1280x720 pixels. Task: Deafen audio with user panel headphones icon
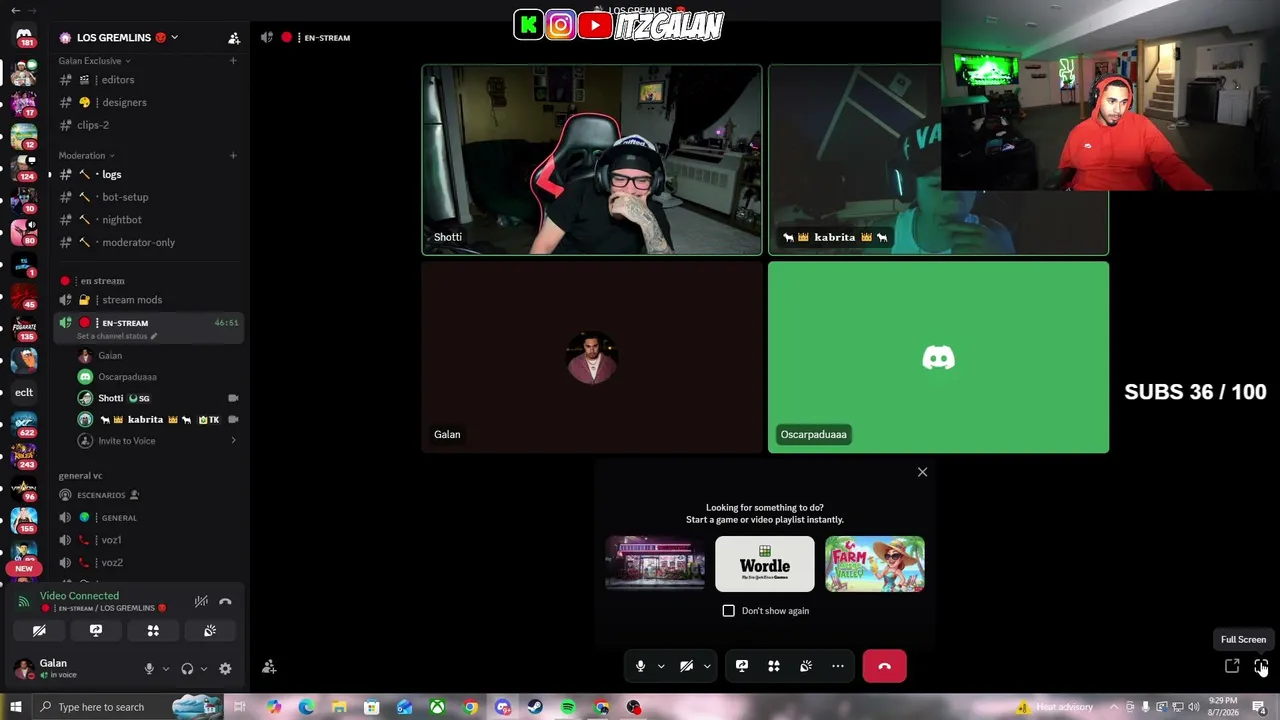click(x=187, y=669)
